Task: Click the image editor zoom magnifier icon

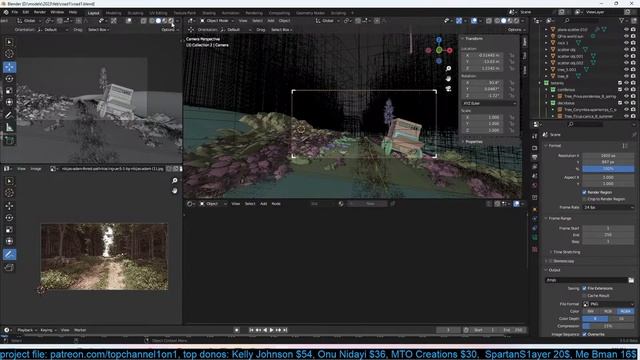Action: click(x=175, y=180)
